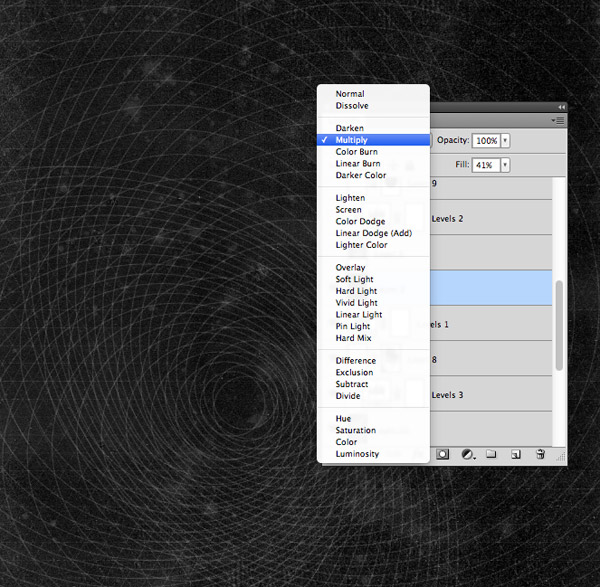Pick the Soft Light blend mode

pos(355,280)
